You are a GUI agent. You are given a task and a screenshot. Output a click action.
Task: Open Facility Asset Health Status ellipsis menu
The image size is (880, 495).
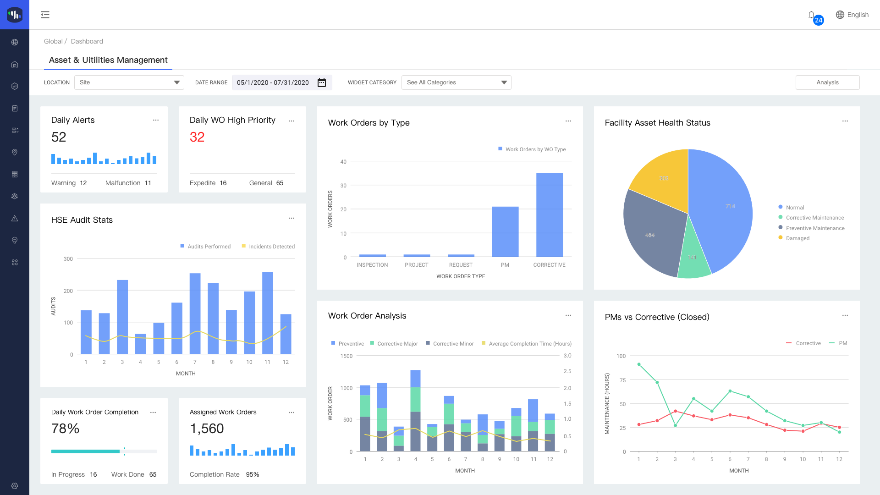(x=845, y=121)
